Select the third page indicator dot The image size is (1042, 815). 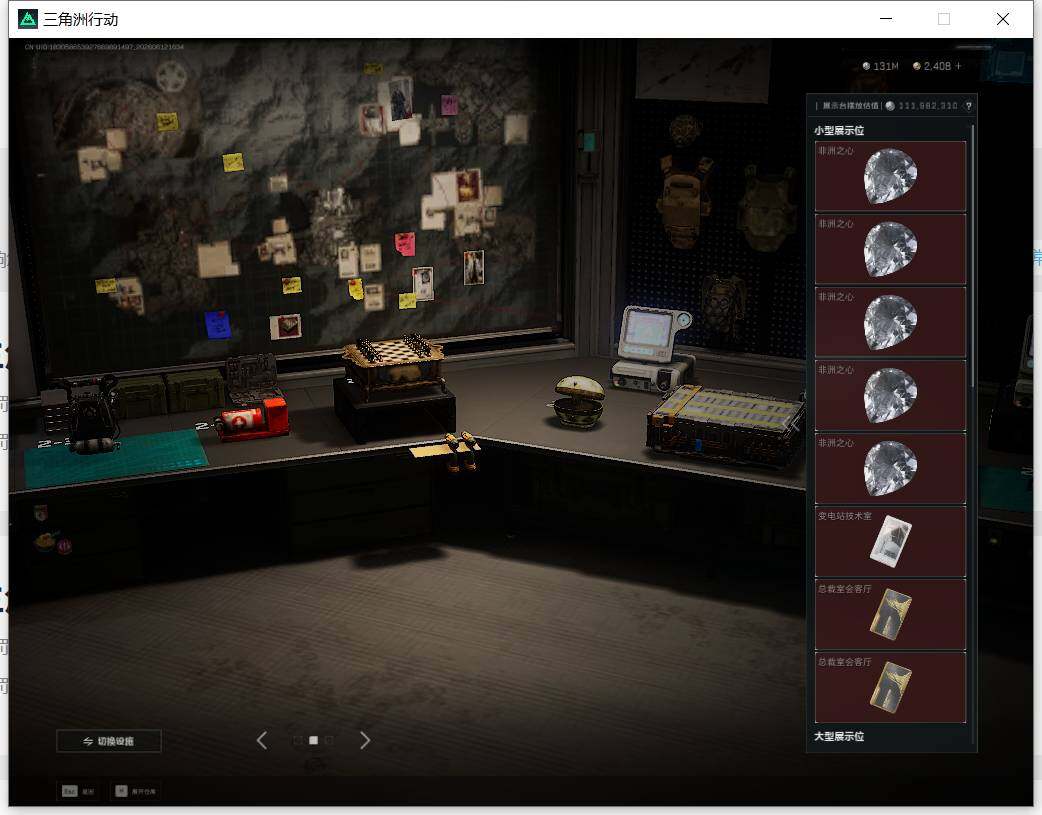[x=330, y=740]
